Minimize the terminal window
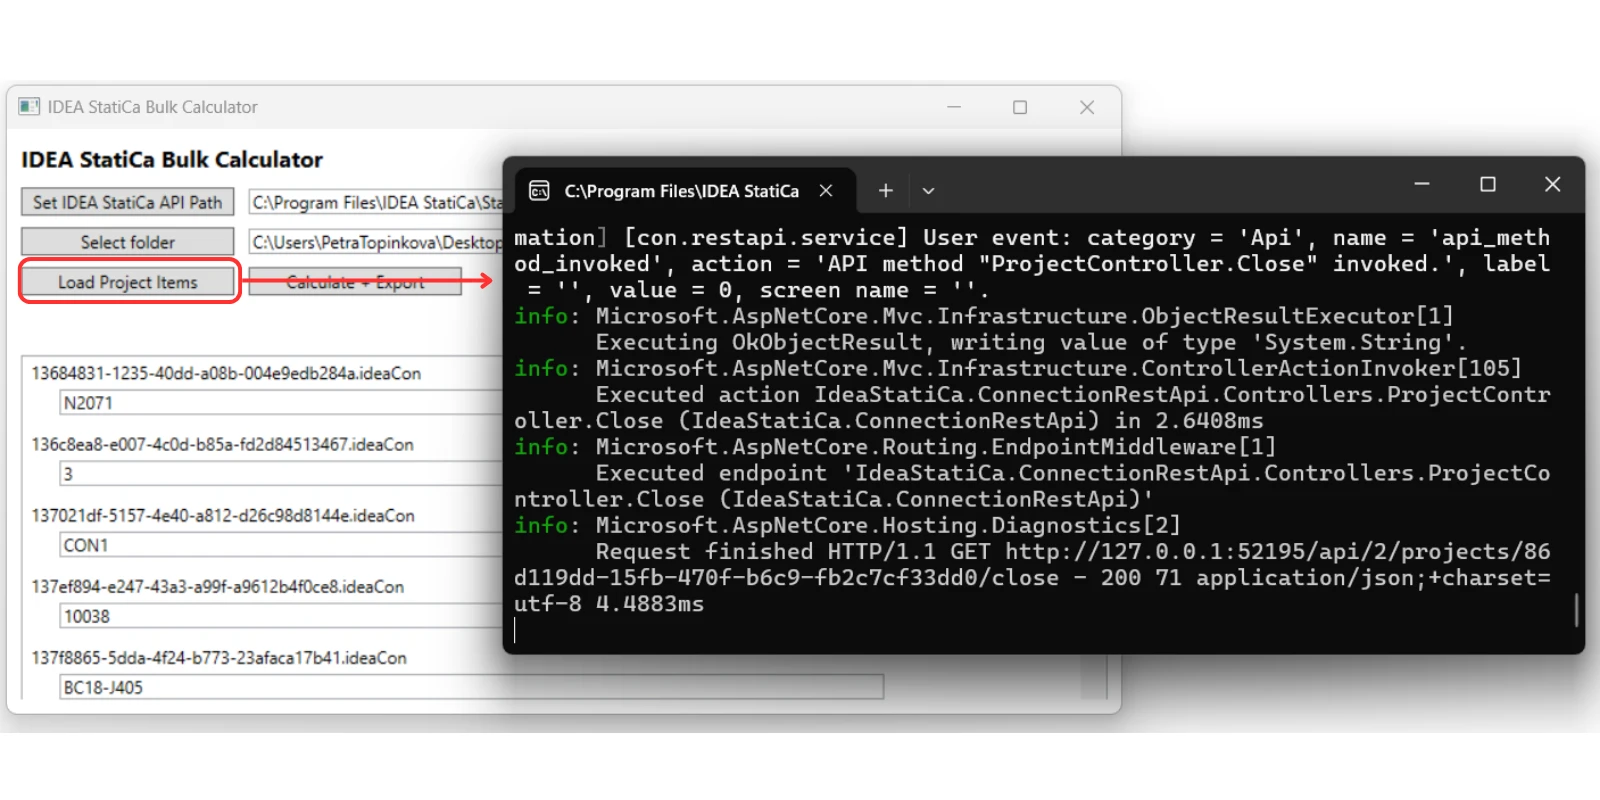 (x=1422, y=184)
